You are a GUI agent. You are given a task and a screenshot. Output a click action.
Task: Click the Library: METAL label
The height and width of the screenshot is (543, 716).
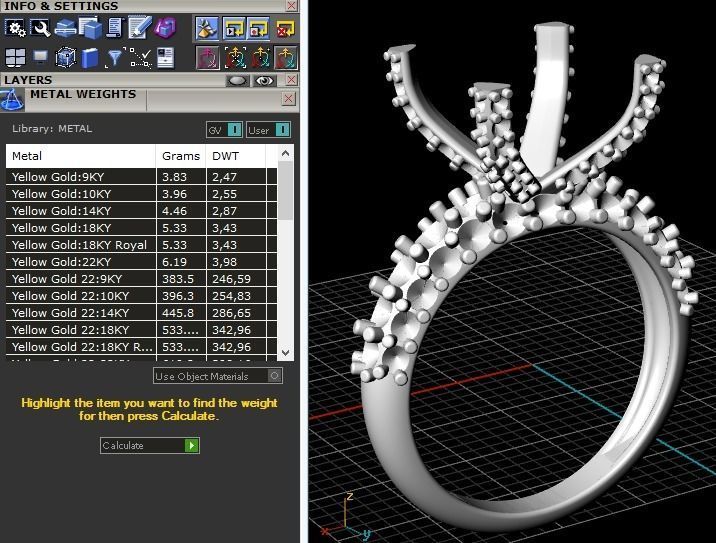coord(52,129)
